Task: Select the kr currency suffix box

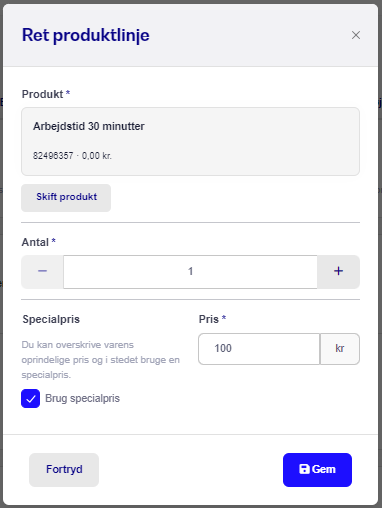Action: 340,349
